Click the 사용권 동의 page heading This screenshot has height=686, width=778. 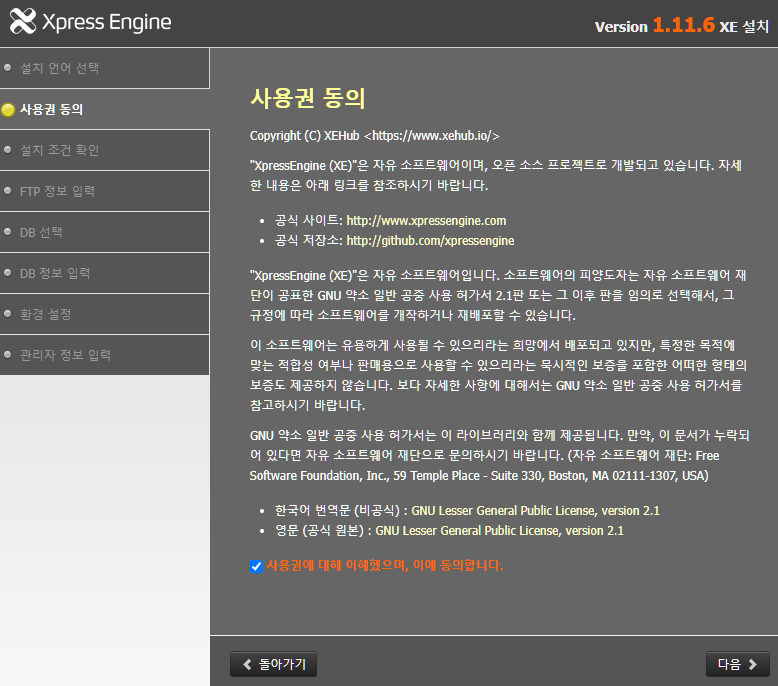pos(308,98)
